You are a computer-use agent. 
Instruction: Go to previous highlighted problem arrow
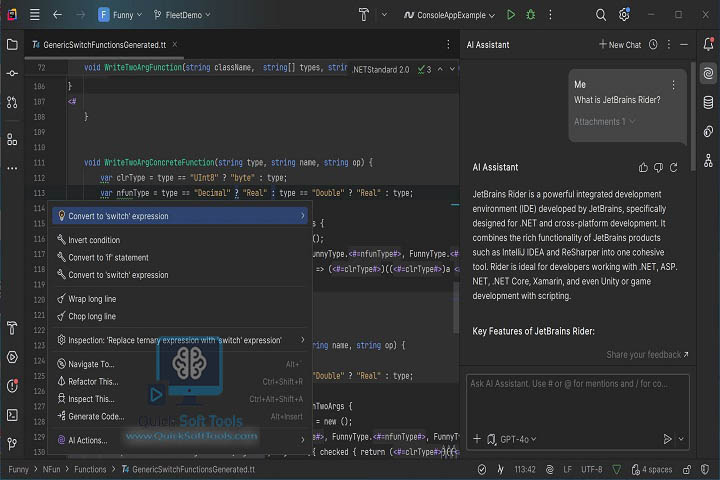[x=440, y=69]
